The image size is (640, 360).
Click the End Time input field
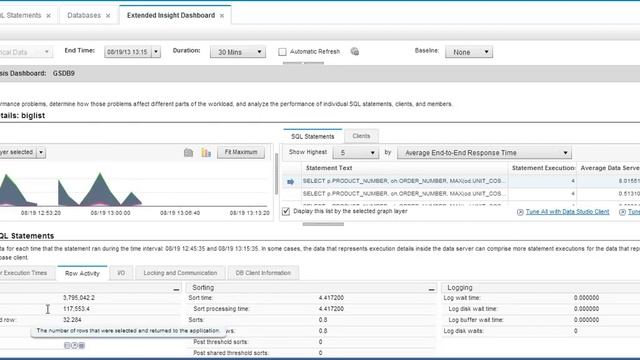point(128,52)
